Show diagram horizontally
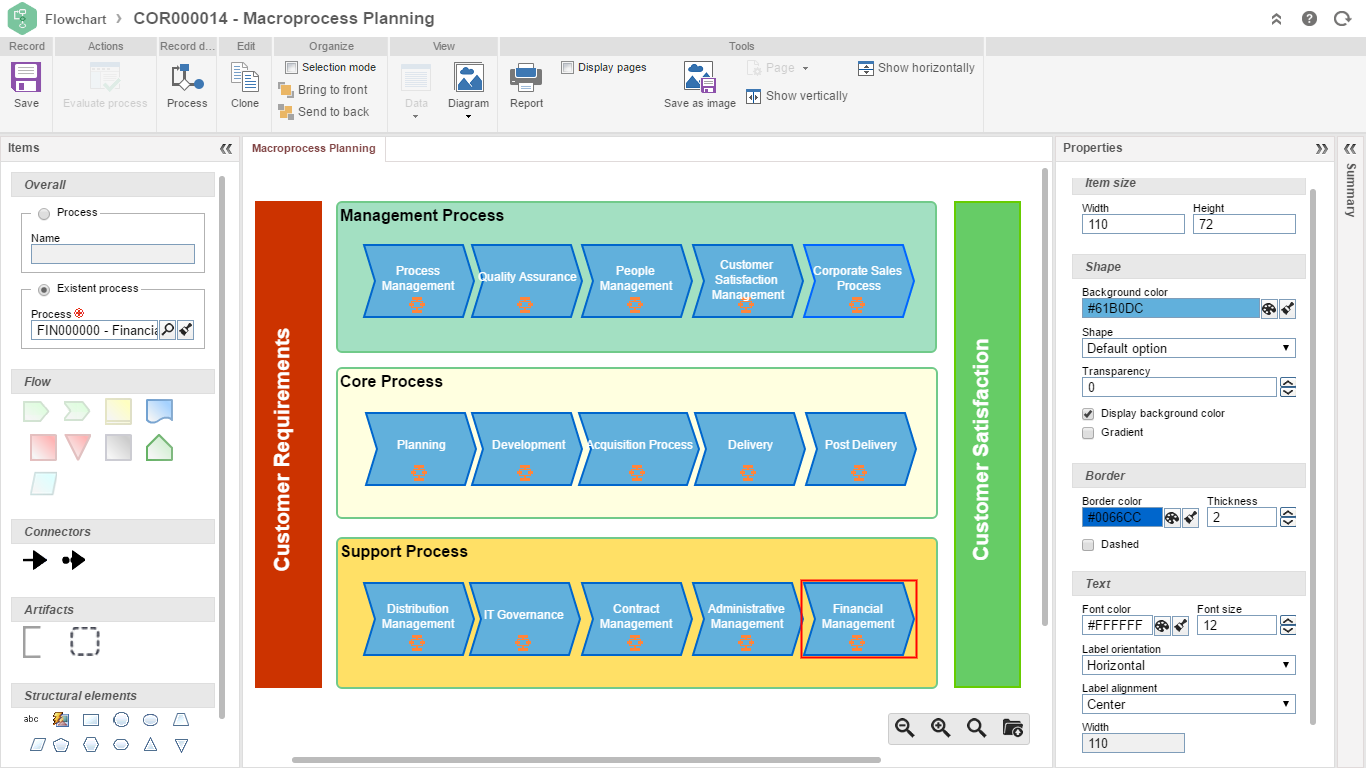Image resolution: width=1366 pixels, height=768 pixels. tap(916, 68)
